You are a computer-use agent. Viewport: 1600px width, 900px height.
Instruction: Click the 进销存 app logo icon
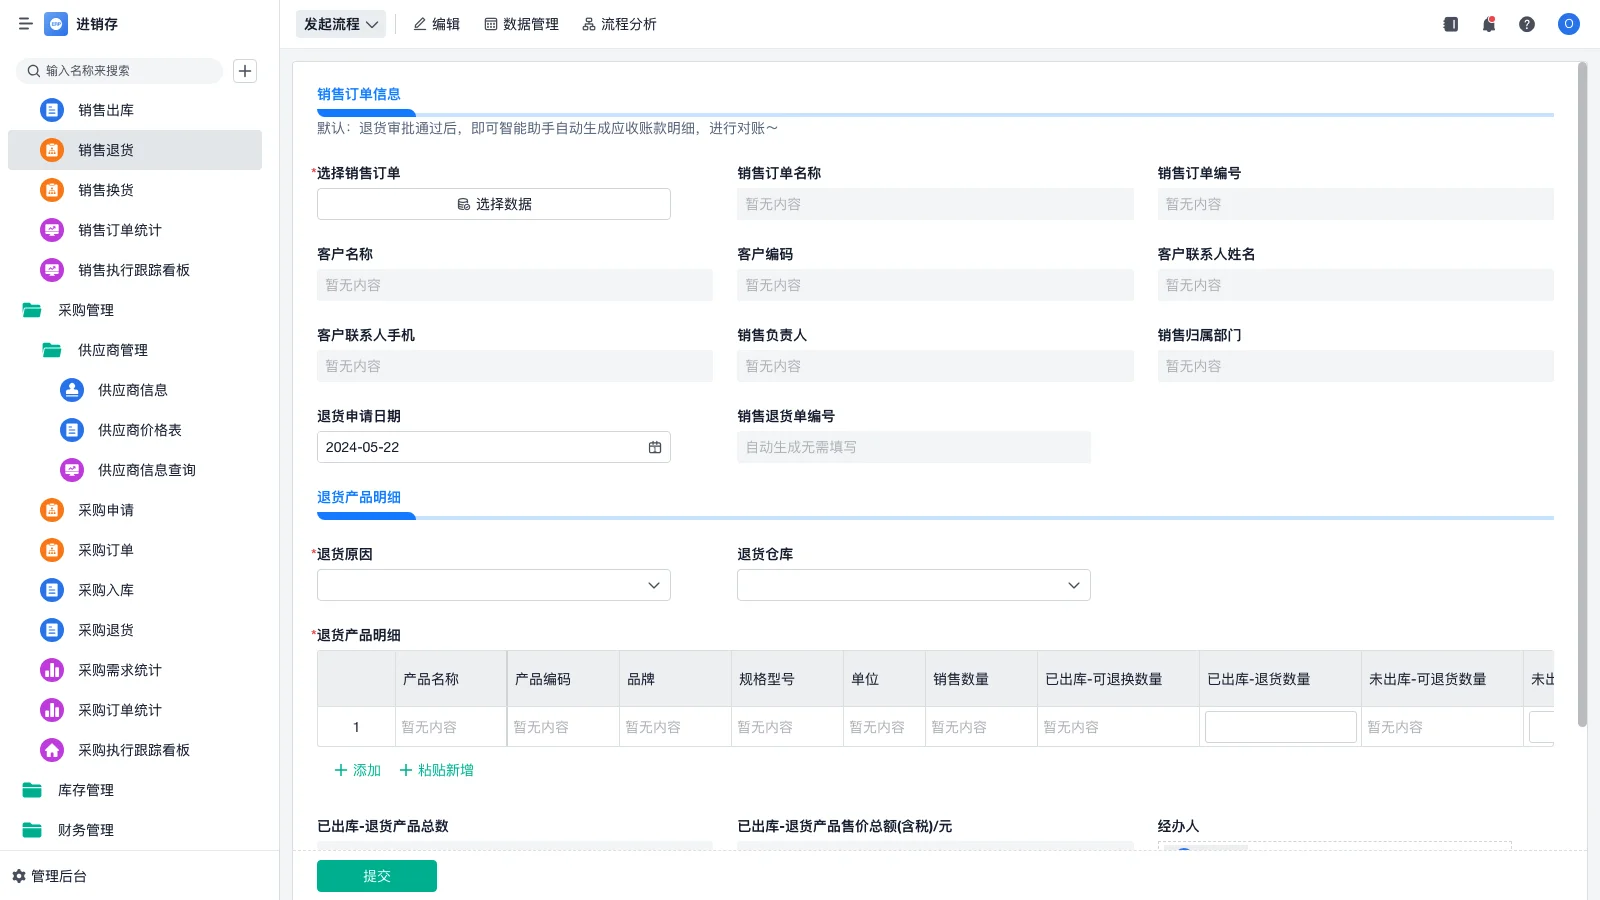click(x=56, y=24)
